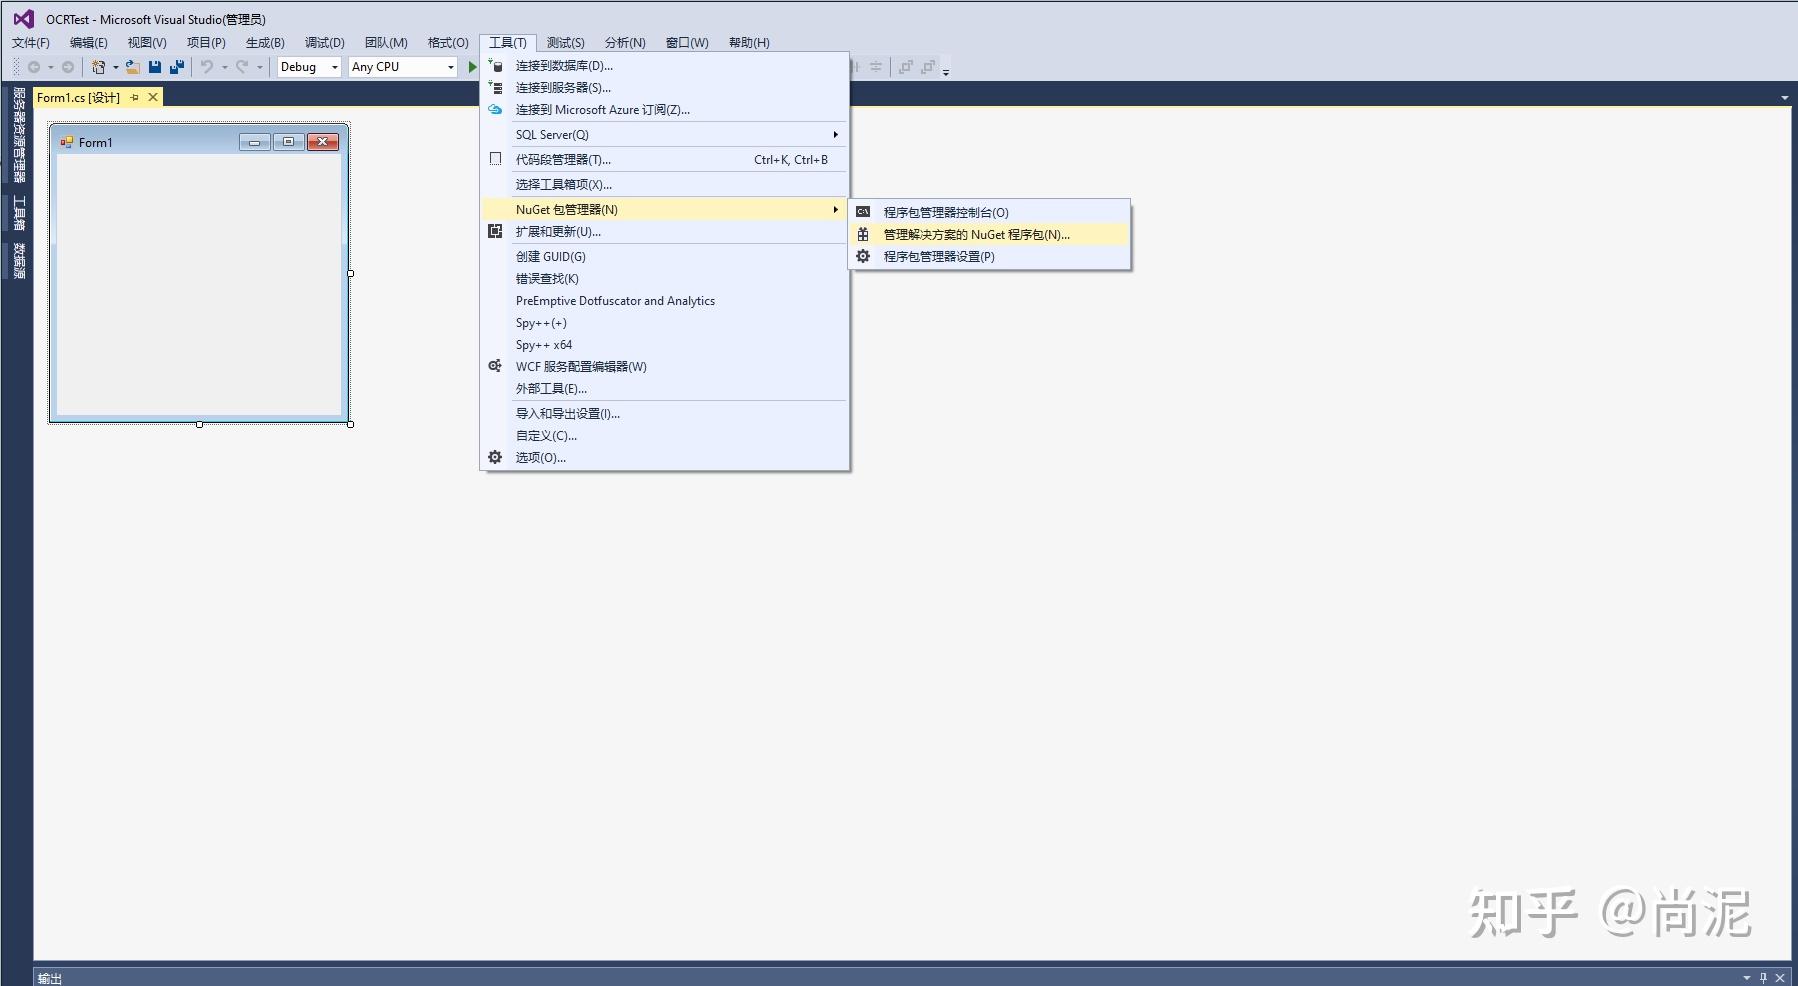Image resolution: width=1798 pixels, height=986 pixels.
Task: Click the Undo arrow icon
Action: pyautogui.click(x=206, y=67)
